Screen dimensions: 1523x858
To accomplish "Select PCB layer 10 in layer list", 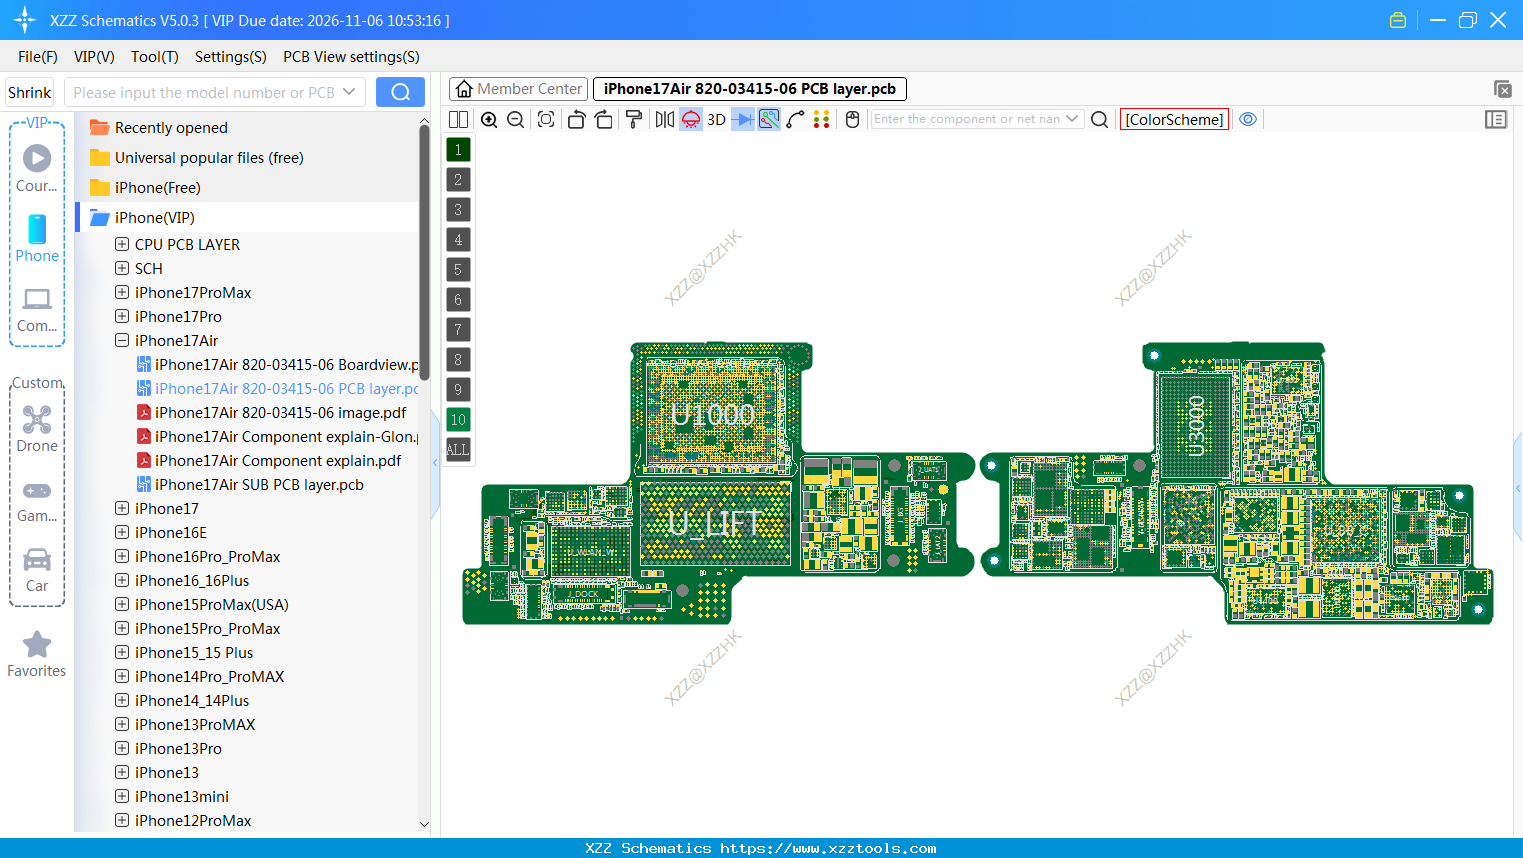I will 457,419.
